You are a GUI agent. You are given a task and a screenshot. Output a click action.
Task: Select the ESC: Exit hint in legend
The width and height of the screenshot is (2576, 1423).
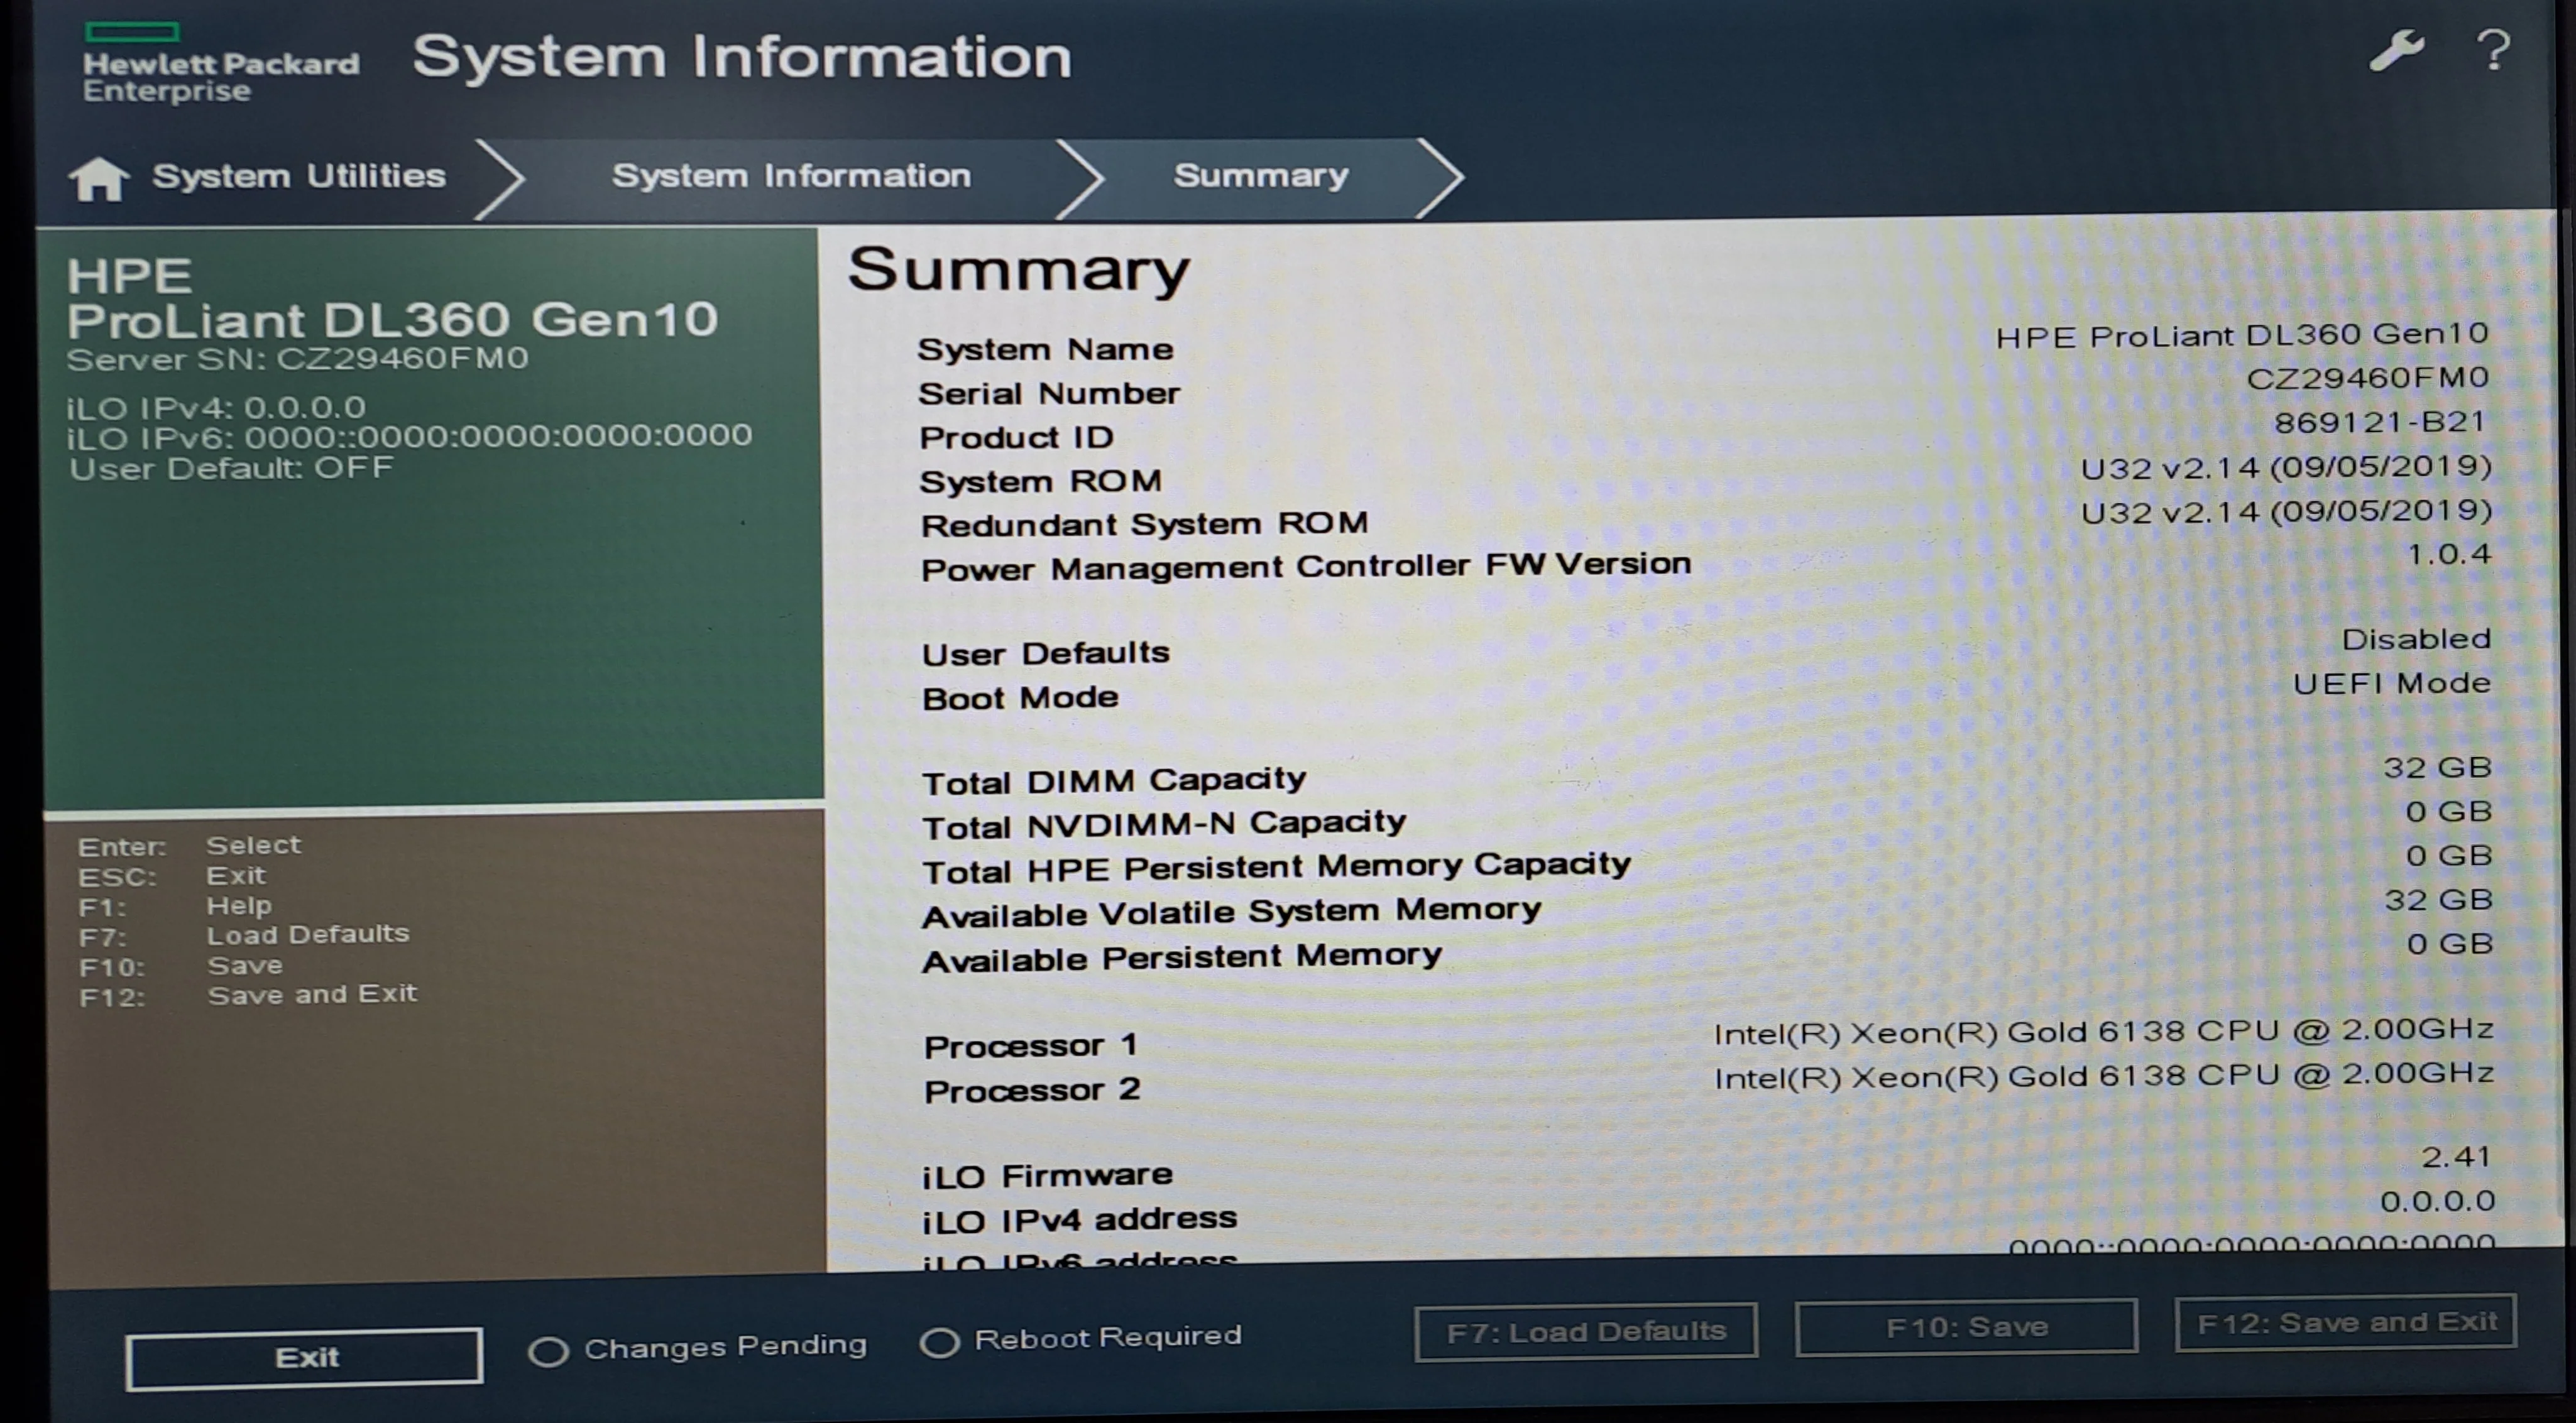point(172,876)
